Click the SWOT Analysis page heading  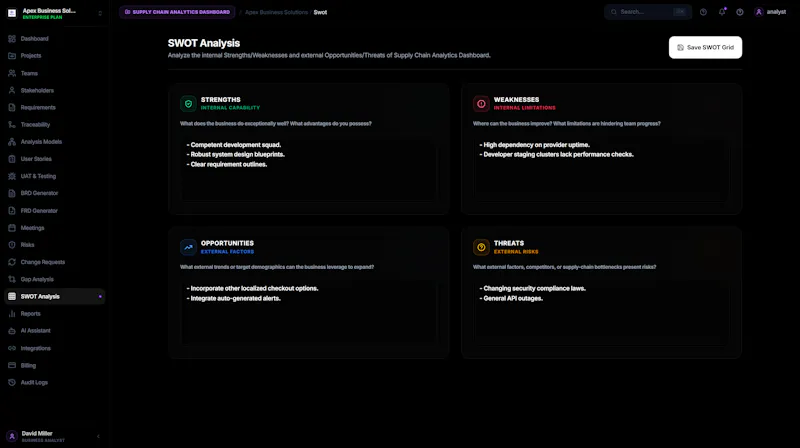(x=204, y=43)
